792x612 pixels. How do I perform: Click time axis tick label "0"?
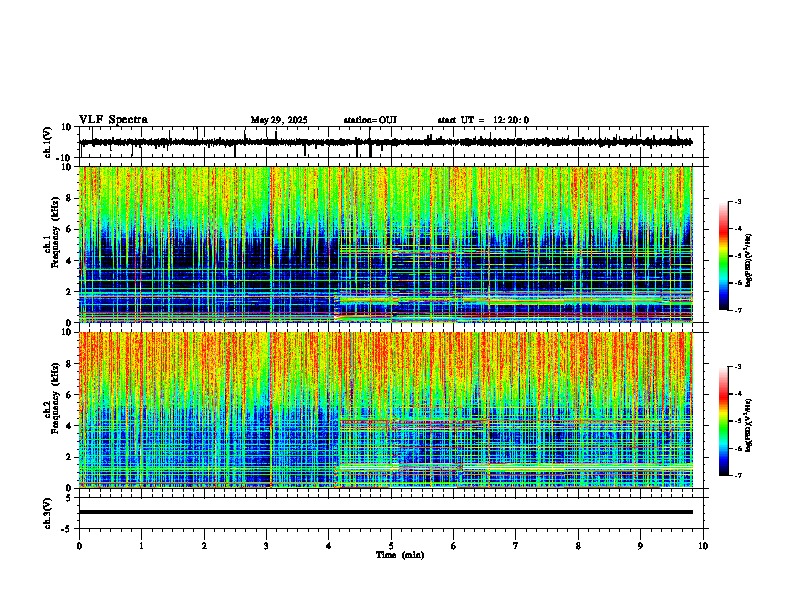(79, 546)
